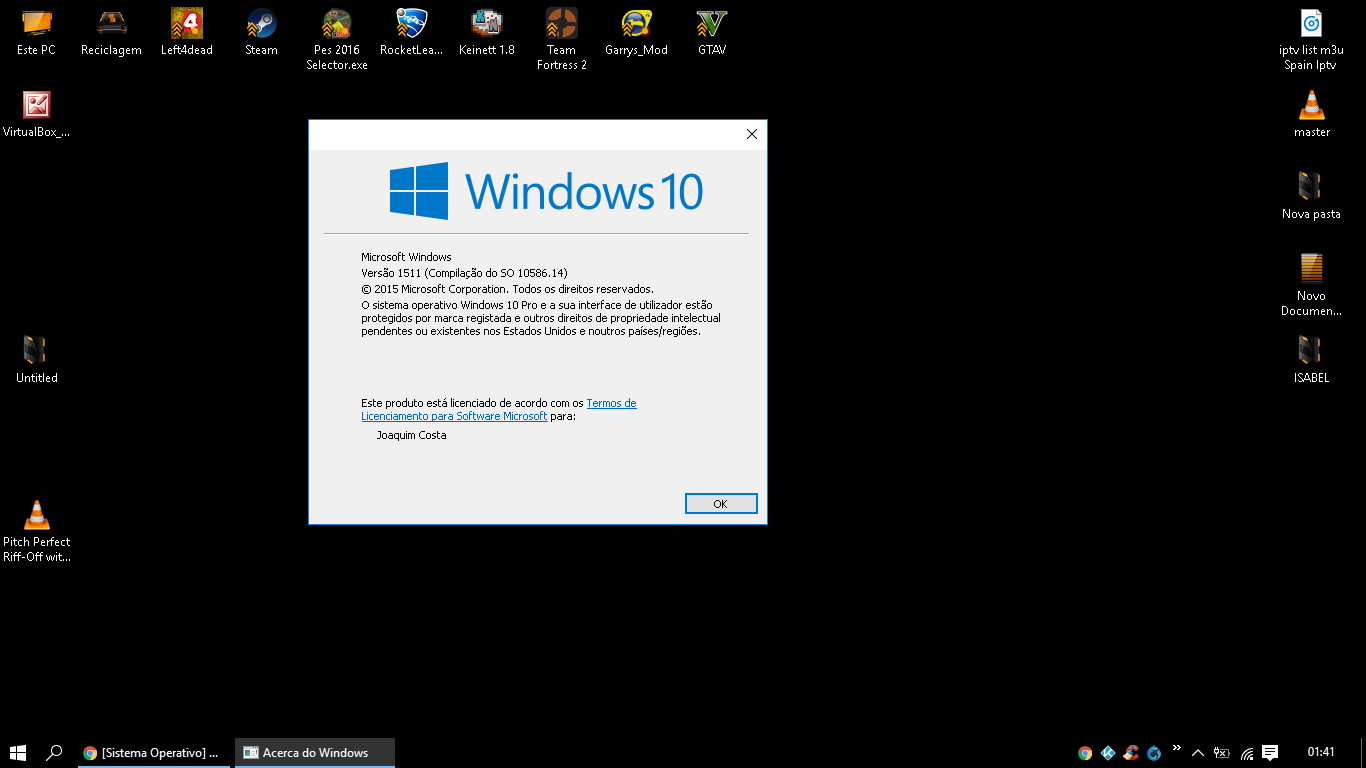
Task: Expand hidden system tray icons arrow
Action: click(x=1198, y=753)
